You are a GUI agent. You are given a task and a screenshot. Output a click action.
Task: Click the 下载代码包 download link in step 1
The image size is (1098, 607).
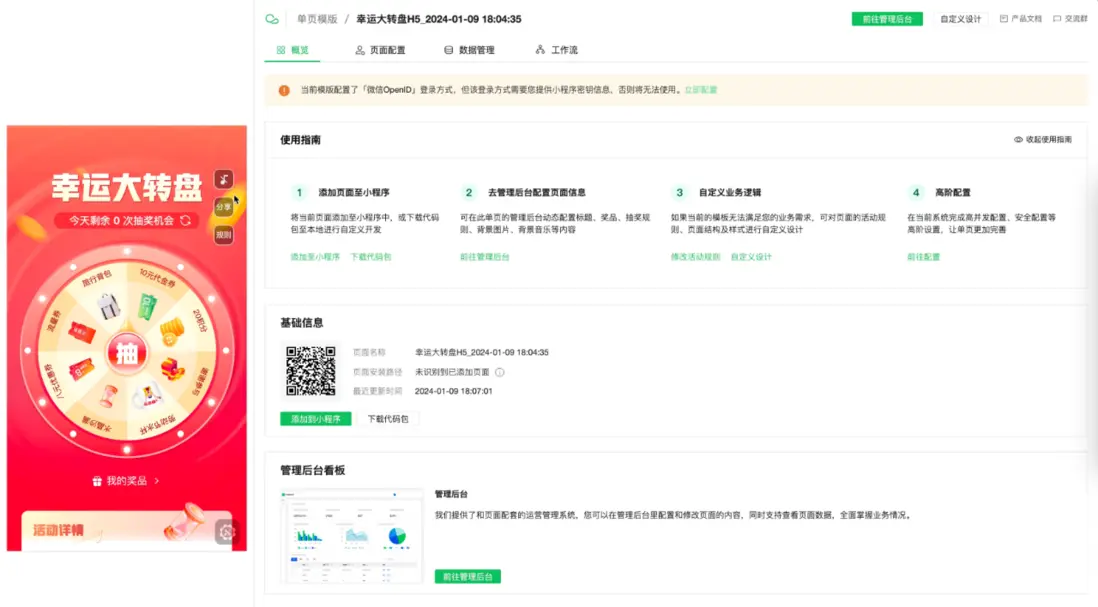tap(369, 257)
